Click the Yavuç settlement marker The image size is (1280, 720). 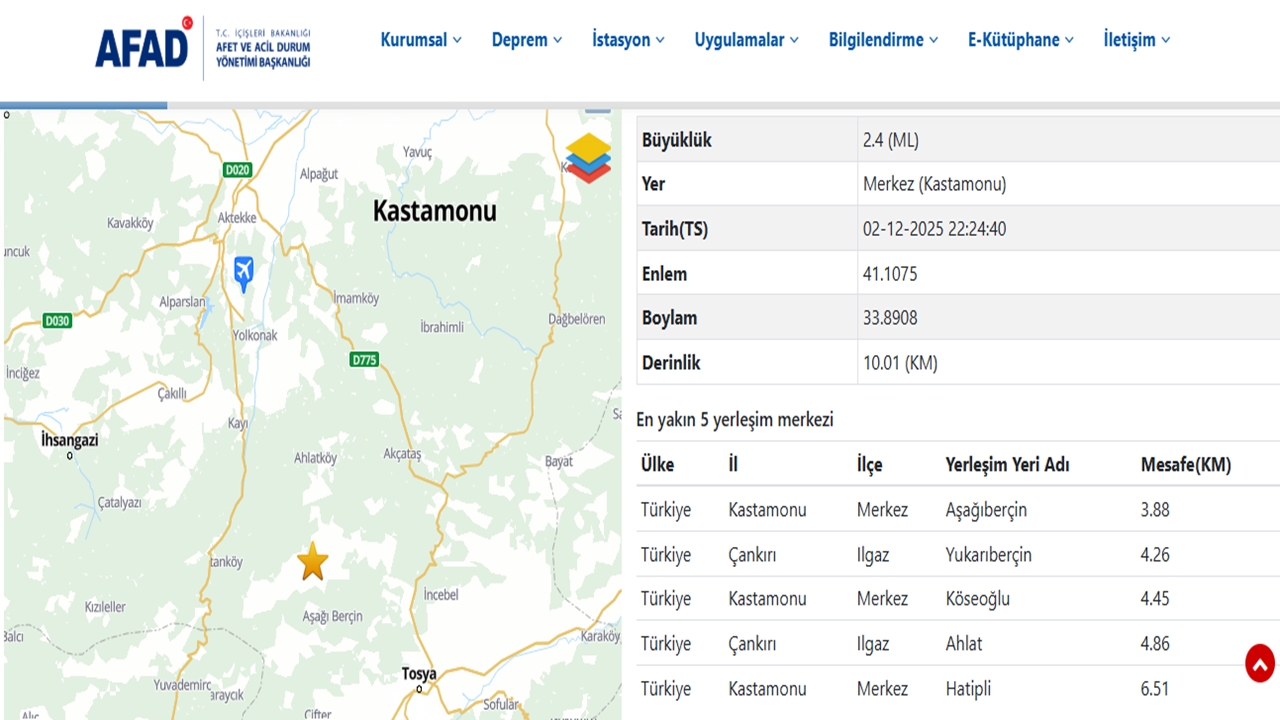(417, 152)
